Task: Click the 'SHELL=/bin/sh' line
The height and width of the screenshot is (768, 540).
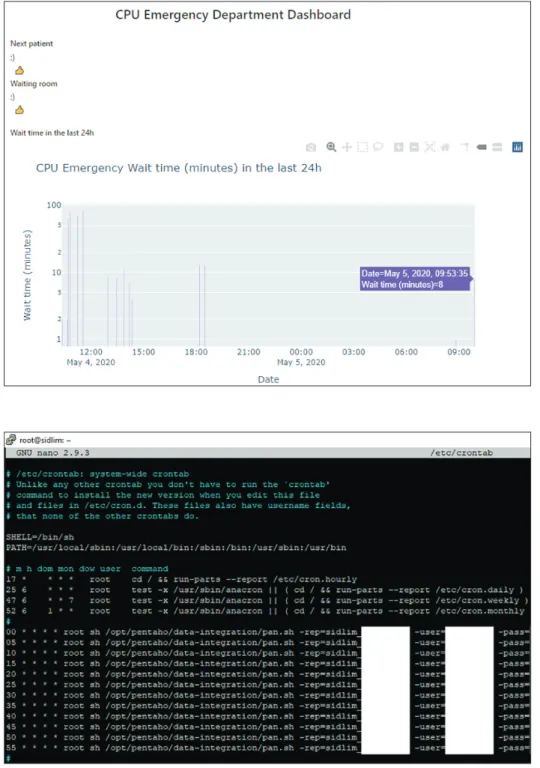Action: click(40, 537)
